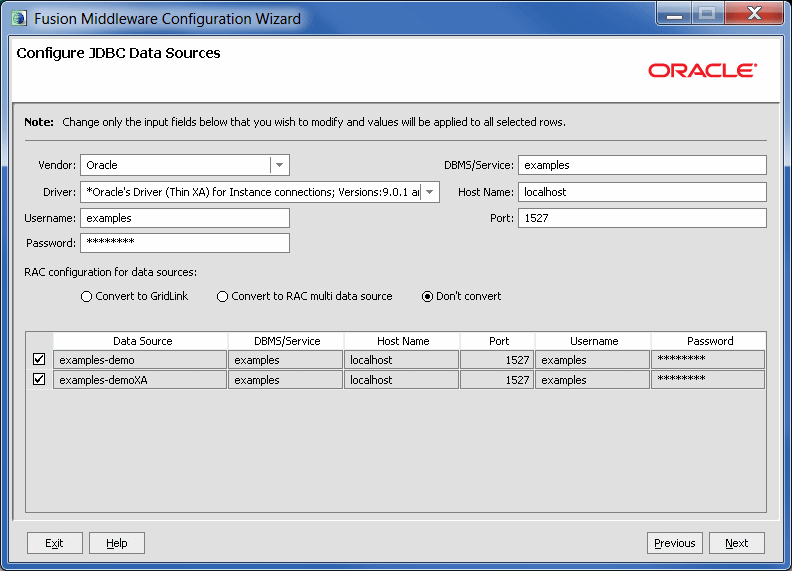
Task: Click the Exit button
Action: pos(55,543)
